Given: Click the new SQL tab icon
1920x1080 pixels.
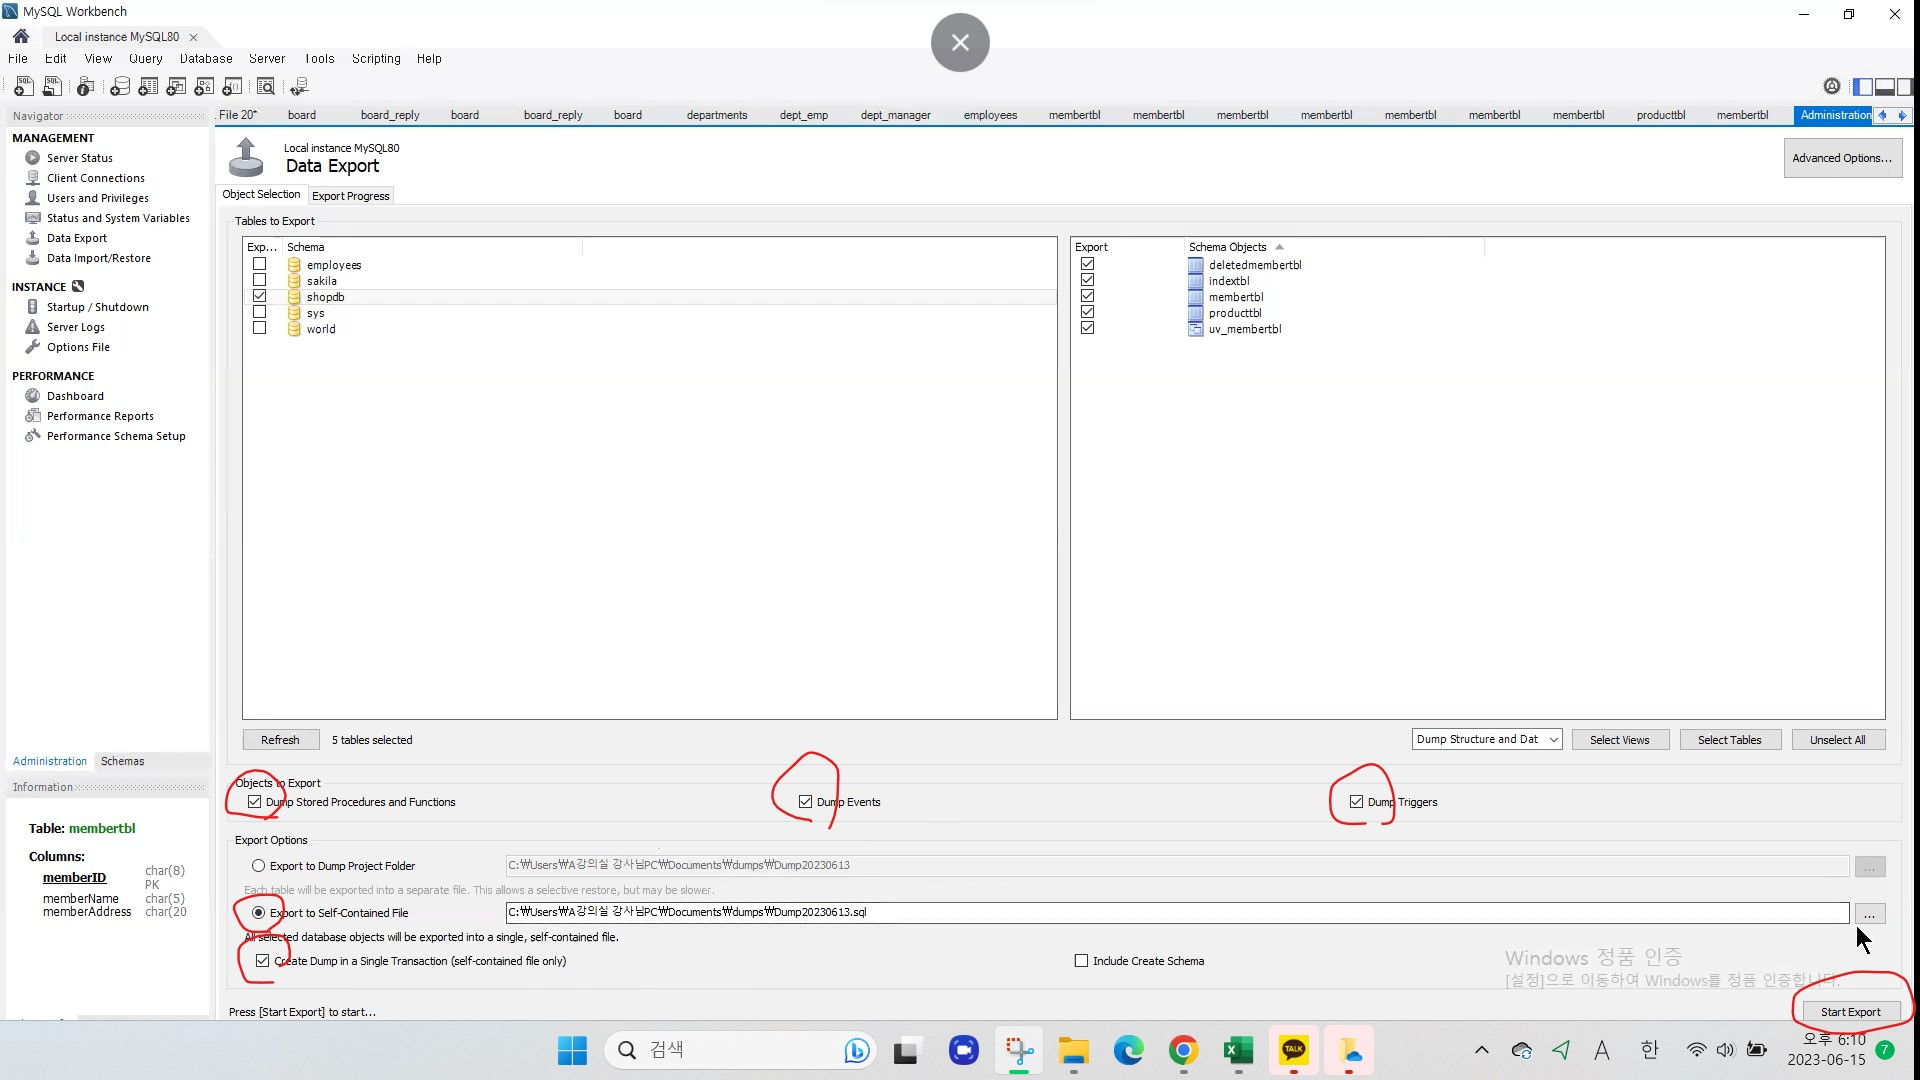Looking at the screenshot, I should 23,87.
